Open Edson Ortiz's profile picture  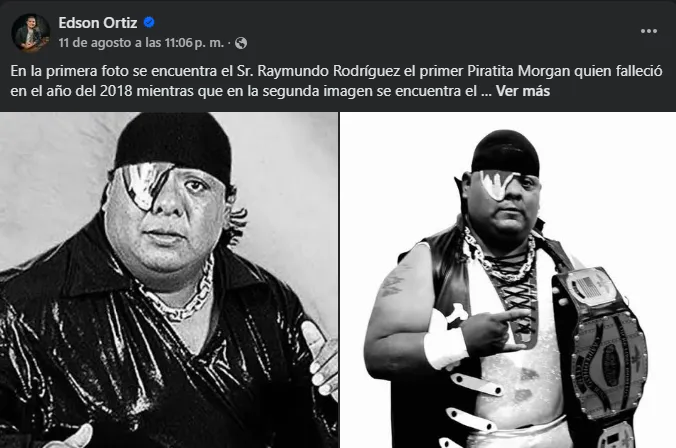tap(31, 32)
